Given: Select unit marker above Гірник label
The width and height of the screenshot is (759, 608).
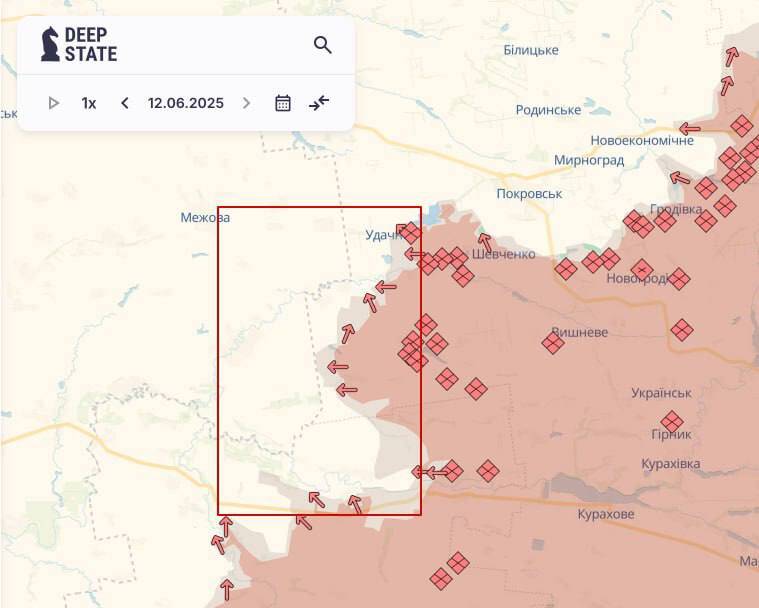Looking at the screenshot, I should [672, 422].
